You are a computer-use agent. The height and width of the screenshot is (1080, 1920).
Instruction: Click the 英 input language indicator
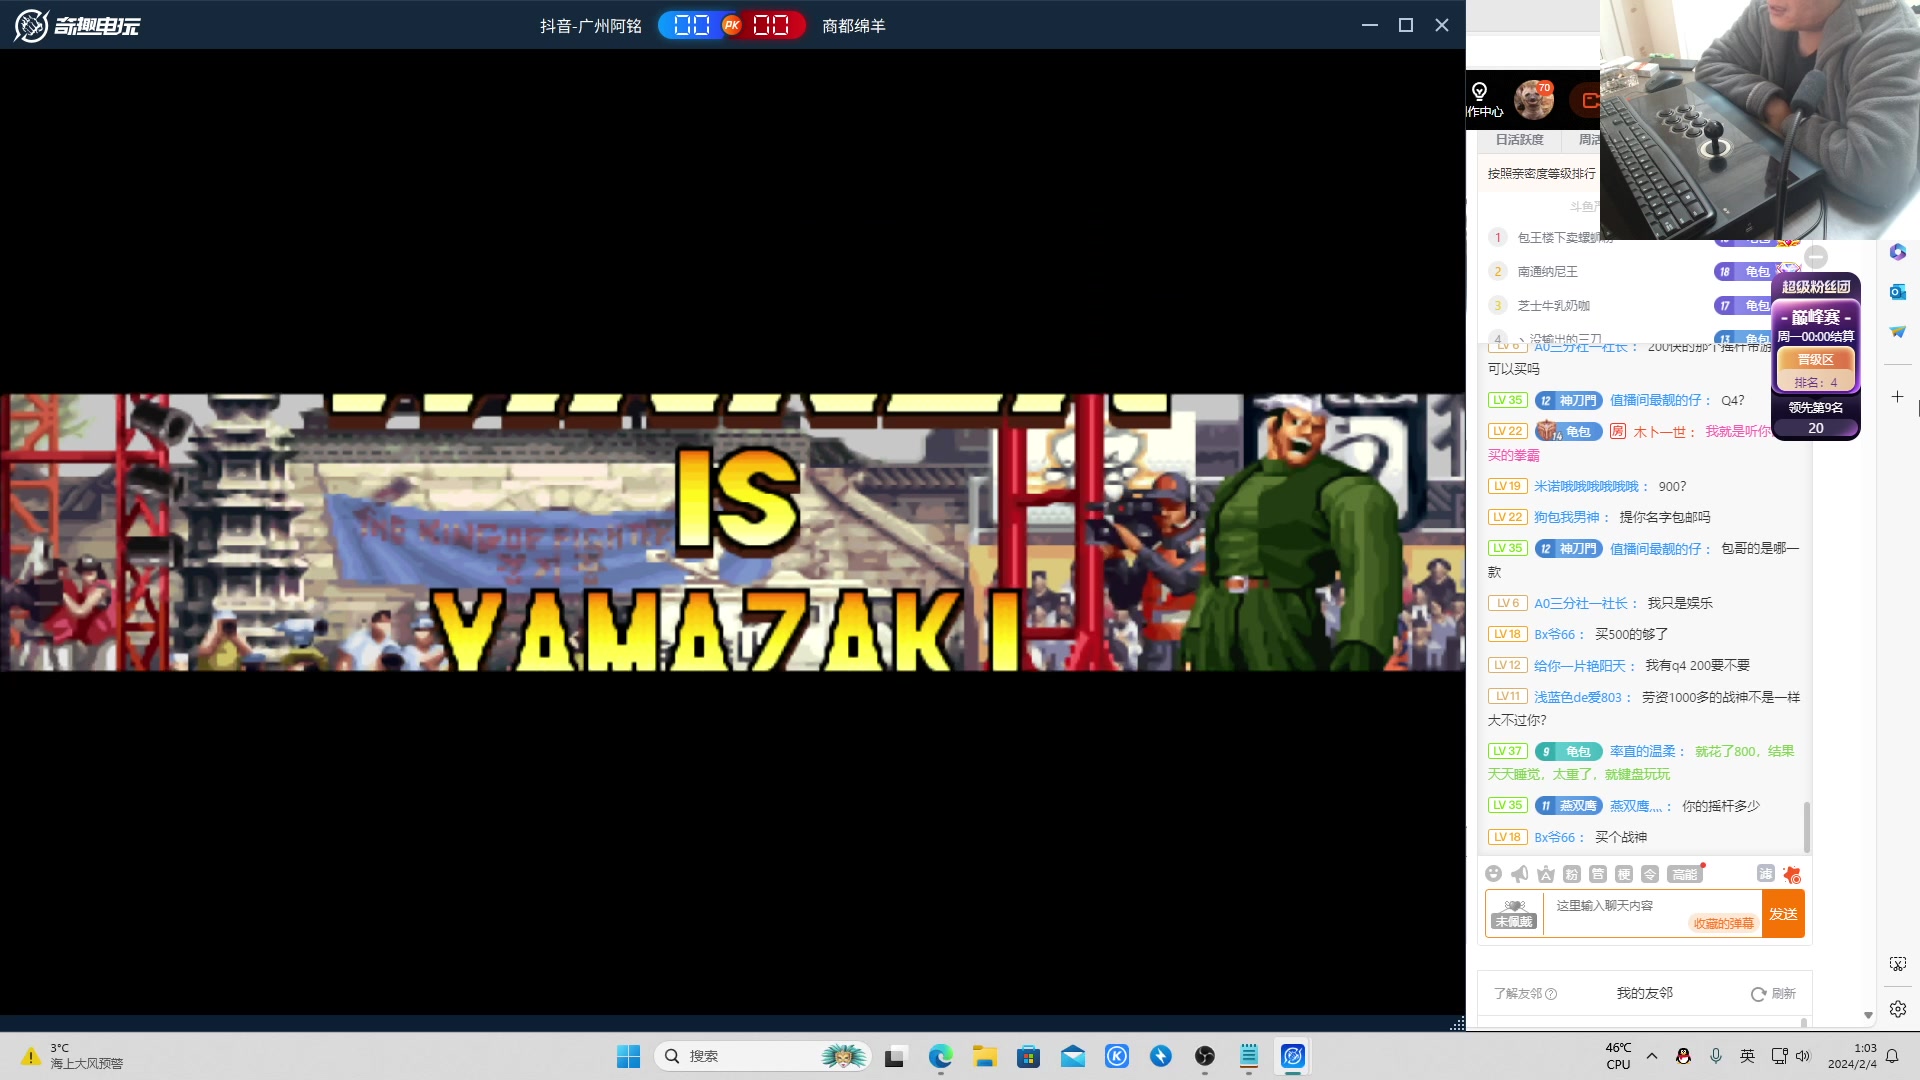point(1747,1056)
